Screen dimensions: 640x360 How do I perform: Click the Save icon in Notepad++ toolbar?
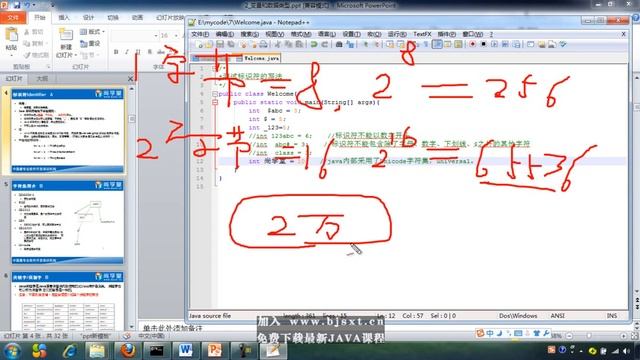pos(220,44)
